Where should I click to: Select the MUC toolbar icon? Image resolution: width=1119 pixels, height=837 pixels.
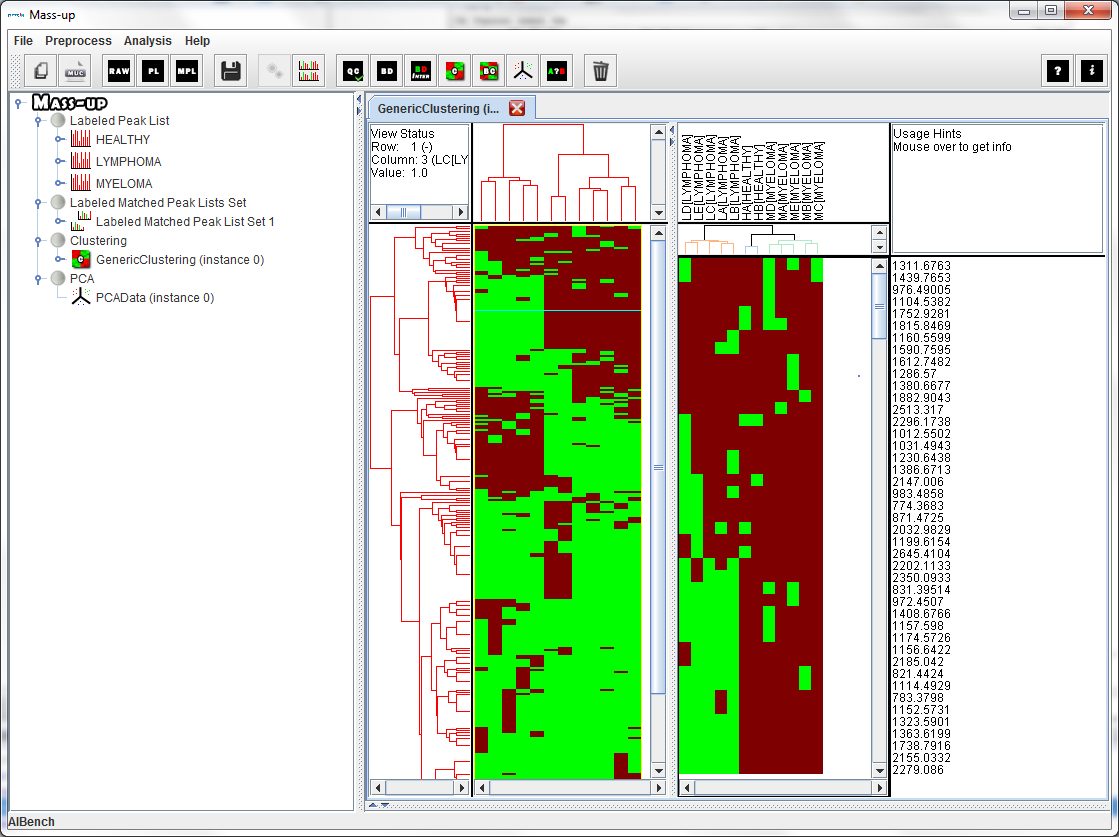pyautogui.click(x=74, y=70)
